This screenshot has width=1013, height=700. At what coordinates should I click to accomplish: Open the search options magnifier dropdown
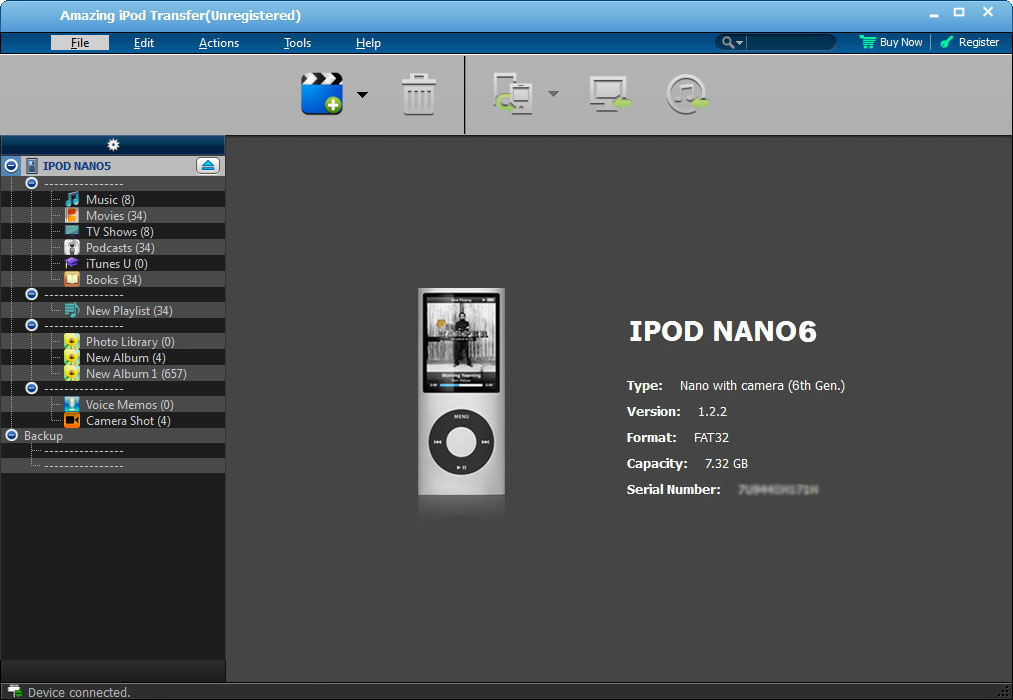click(x=732, y=43)
